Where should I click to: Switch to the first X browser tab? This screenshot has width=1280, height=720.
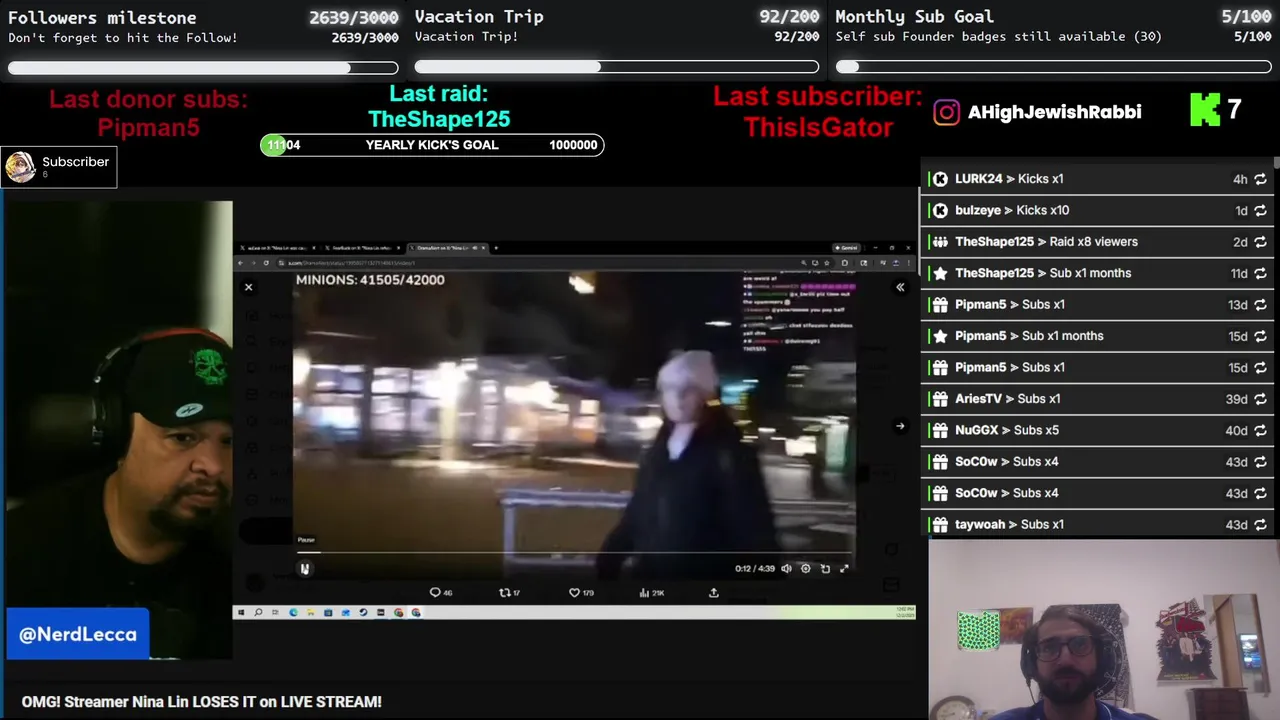click(x=277, y=248)
